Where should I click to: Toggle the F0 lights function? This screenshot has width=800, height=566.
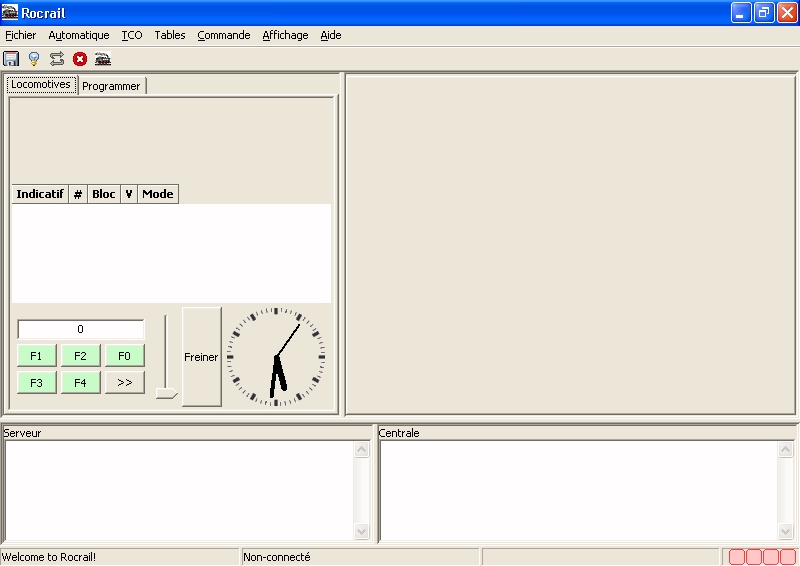pos(125,356)
